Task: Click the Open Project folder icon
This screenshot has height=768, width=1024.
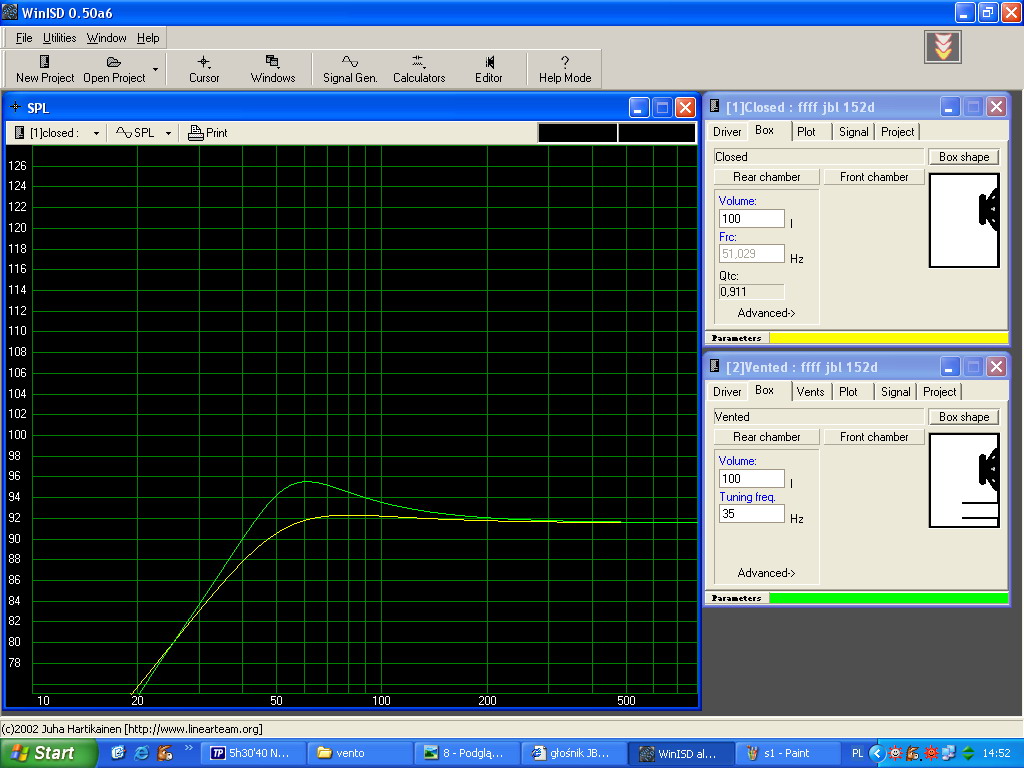Action: click(x=114, y=62)
